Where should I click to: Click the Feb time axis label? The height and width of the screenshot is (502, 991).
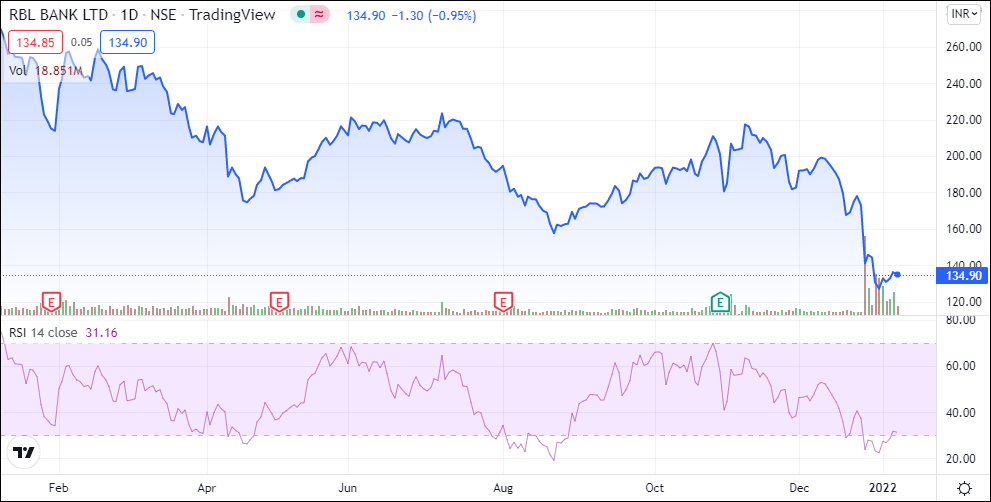[58, 488]
